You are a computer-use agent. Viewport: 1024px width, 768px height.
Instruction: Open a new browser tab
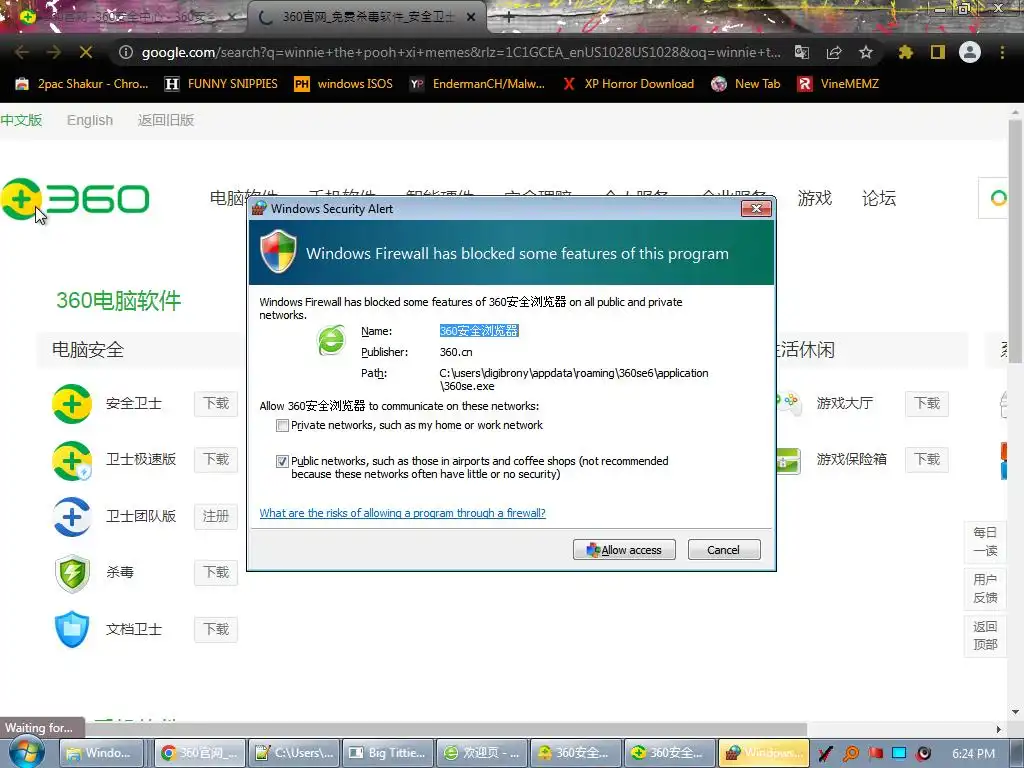tap(509, 17)
